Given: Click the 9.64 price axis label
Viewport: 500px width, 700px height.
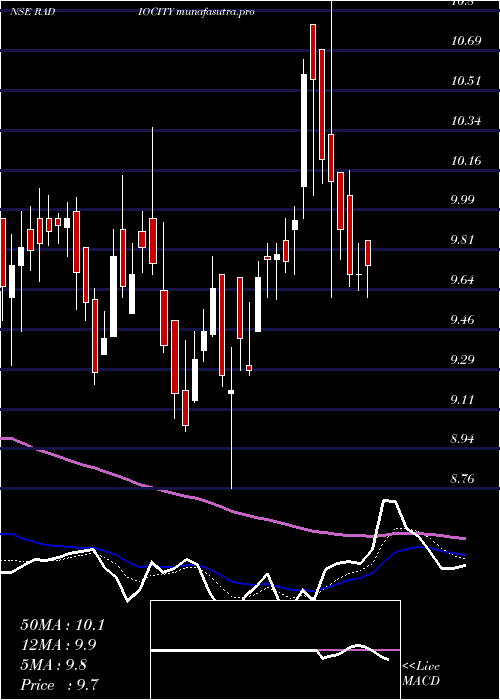Looking at the screenshot, I should [x=466, y=280].
